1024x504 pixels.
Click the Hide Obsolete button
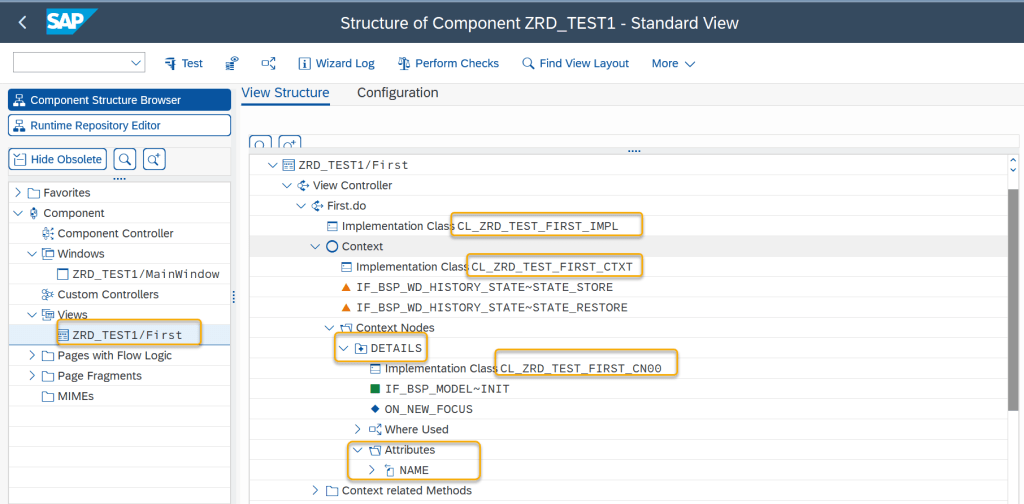click(58, 159)
